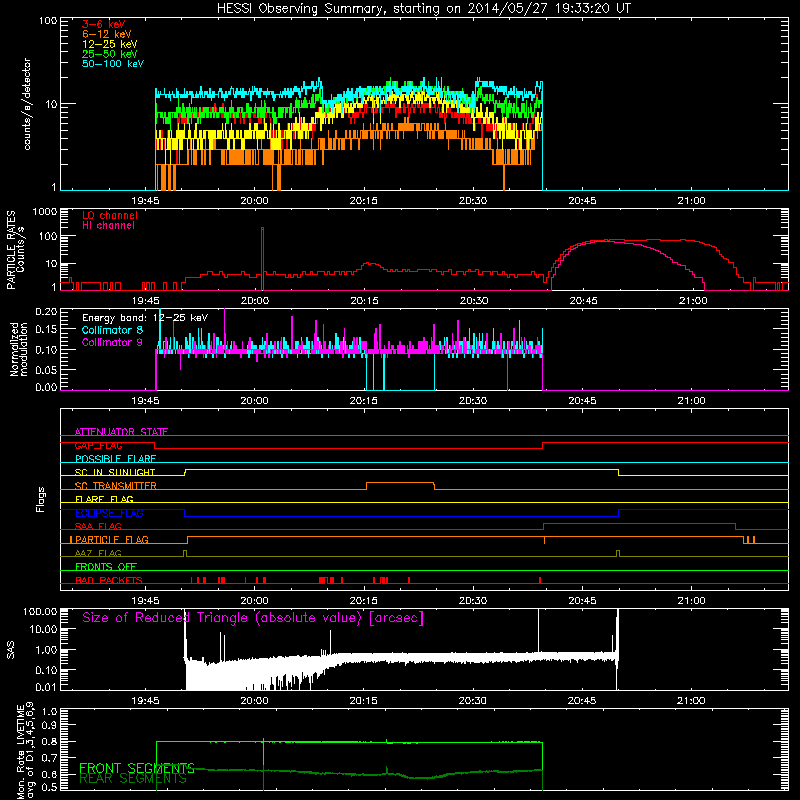Click the 21:00 tick label under the top panel
The height and width of the screenshot is (800, 800).
pyautogui.click(x=691, y=201)
